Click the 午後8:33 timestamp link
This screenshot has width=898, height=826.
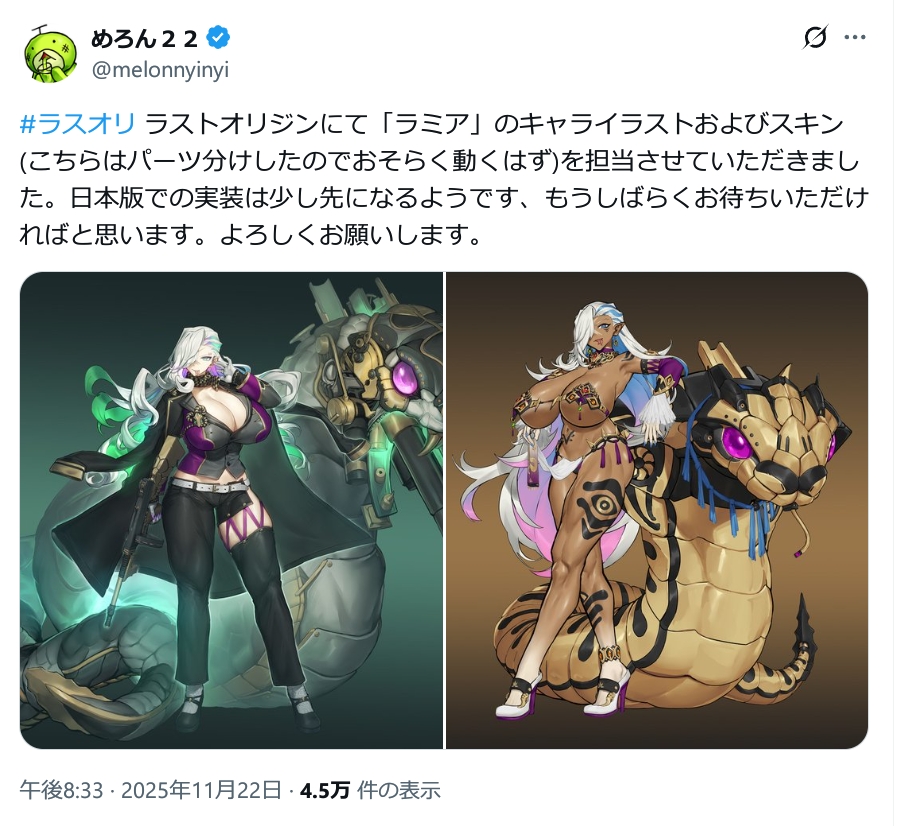(61, 790)
